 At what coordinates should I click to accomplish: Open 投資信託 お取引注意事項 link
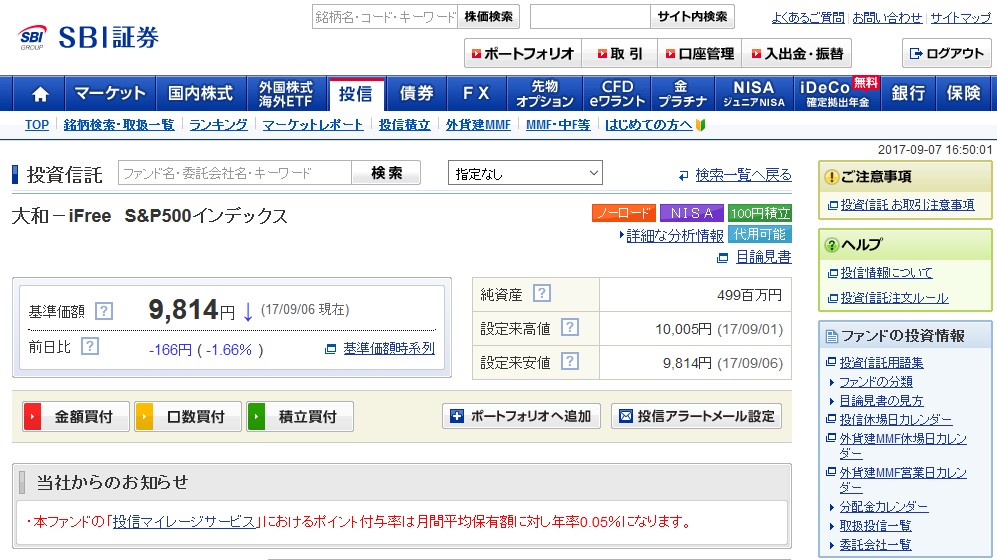point(907,205)
